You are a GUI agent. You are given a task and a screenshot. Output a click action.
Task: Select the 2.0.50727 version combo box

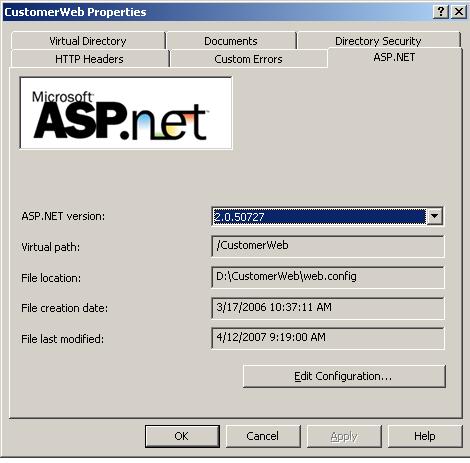pos(327,216)
